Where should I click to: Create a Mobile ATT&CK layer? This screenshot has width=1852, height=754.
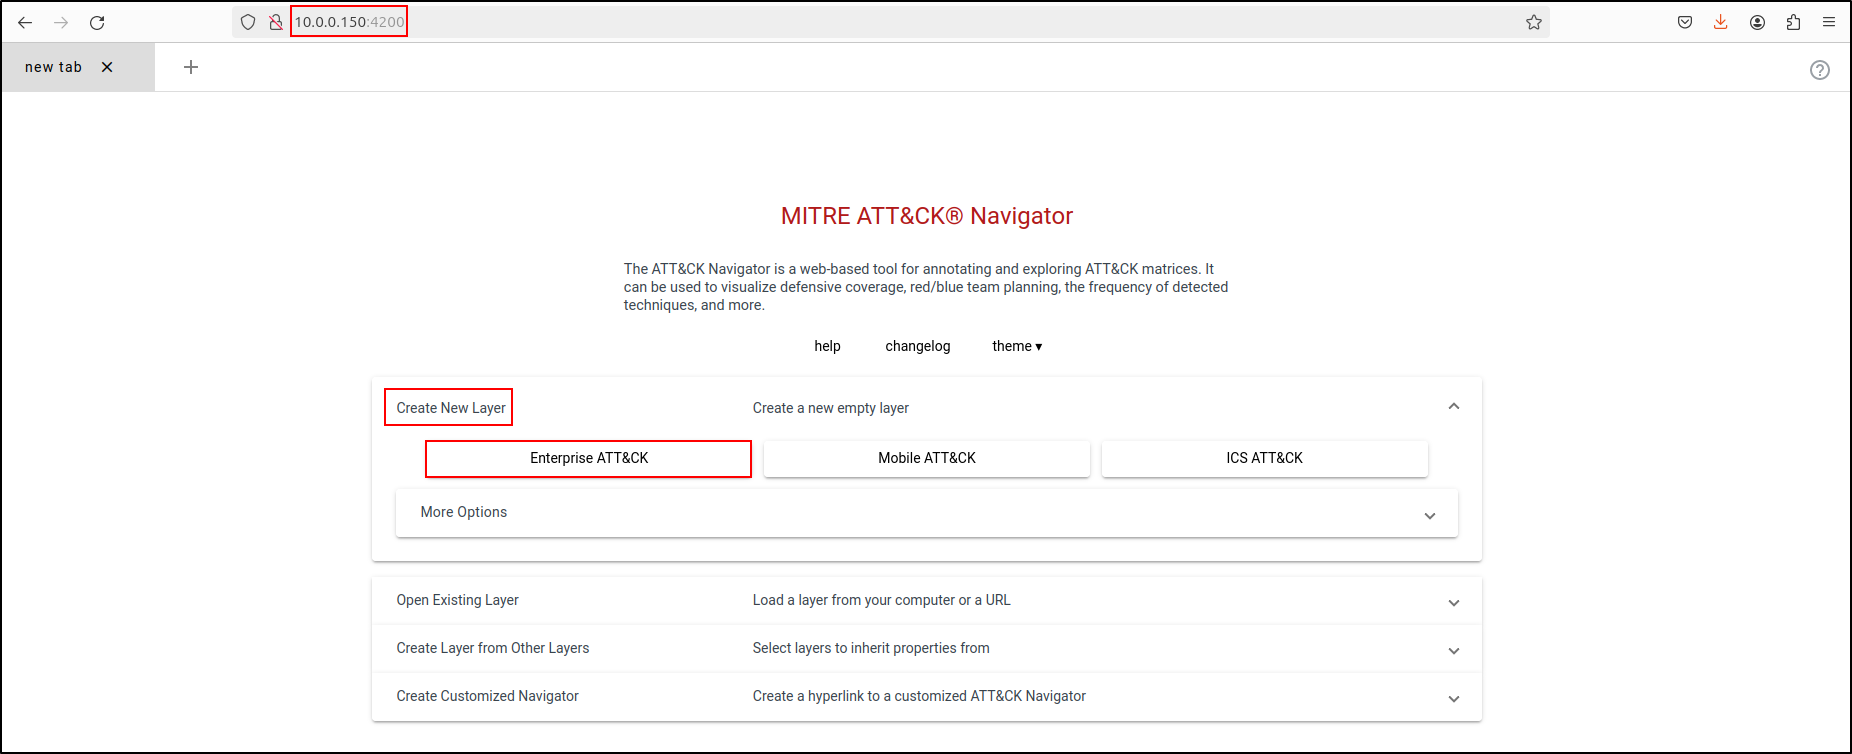(x=927, y=458)
